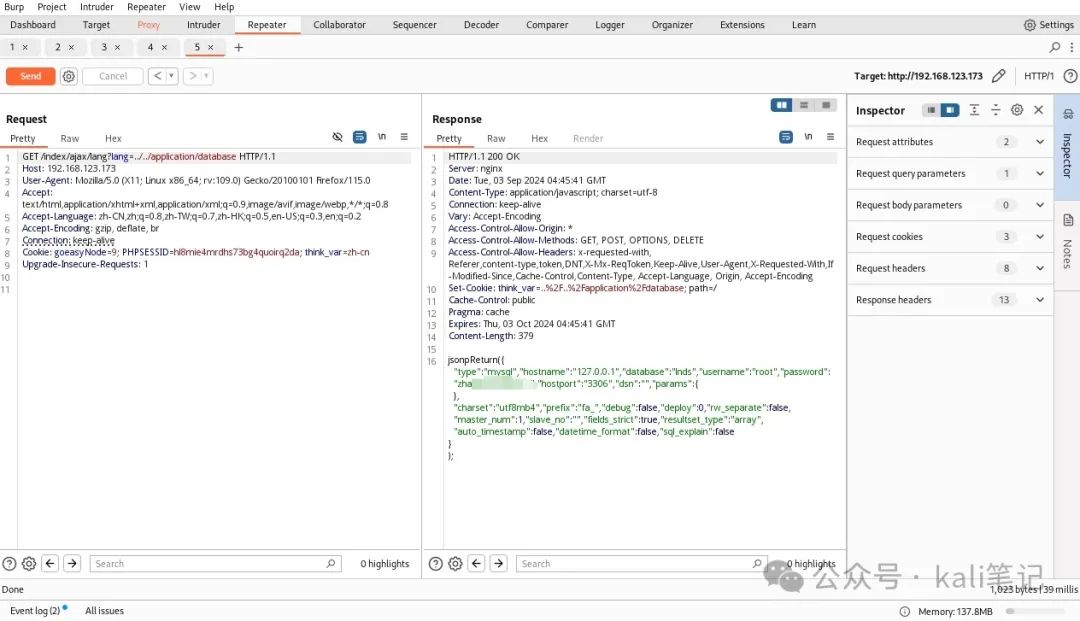
Task: Click the HTTP/1 protocol selector
Action: click(1039, 76)
